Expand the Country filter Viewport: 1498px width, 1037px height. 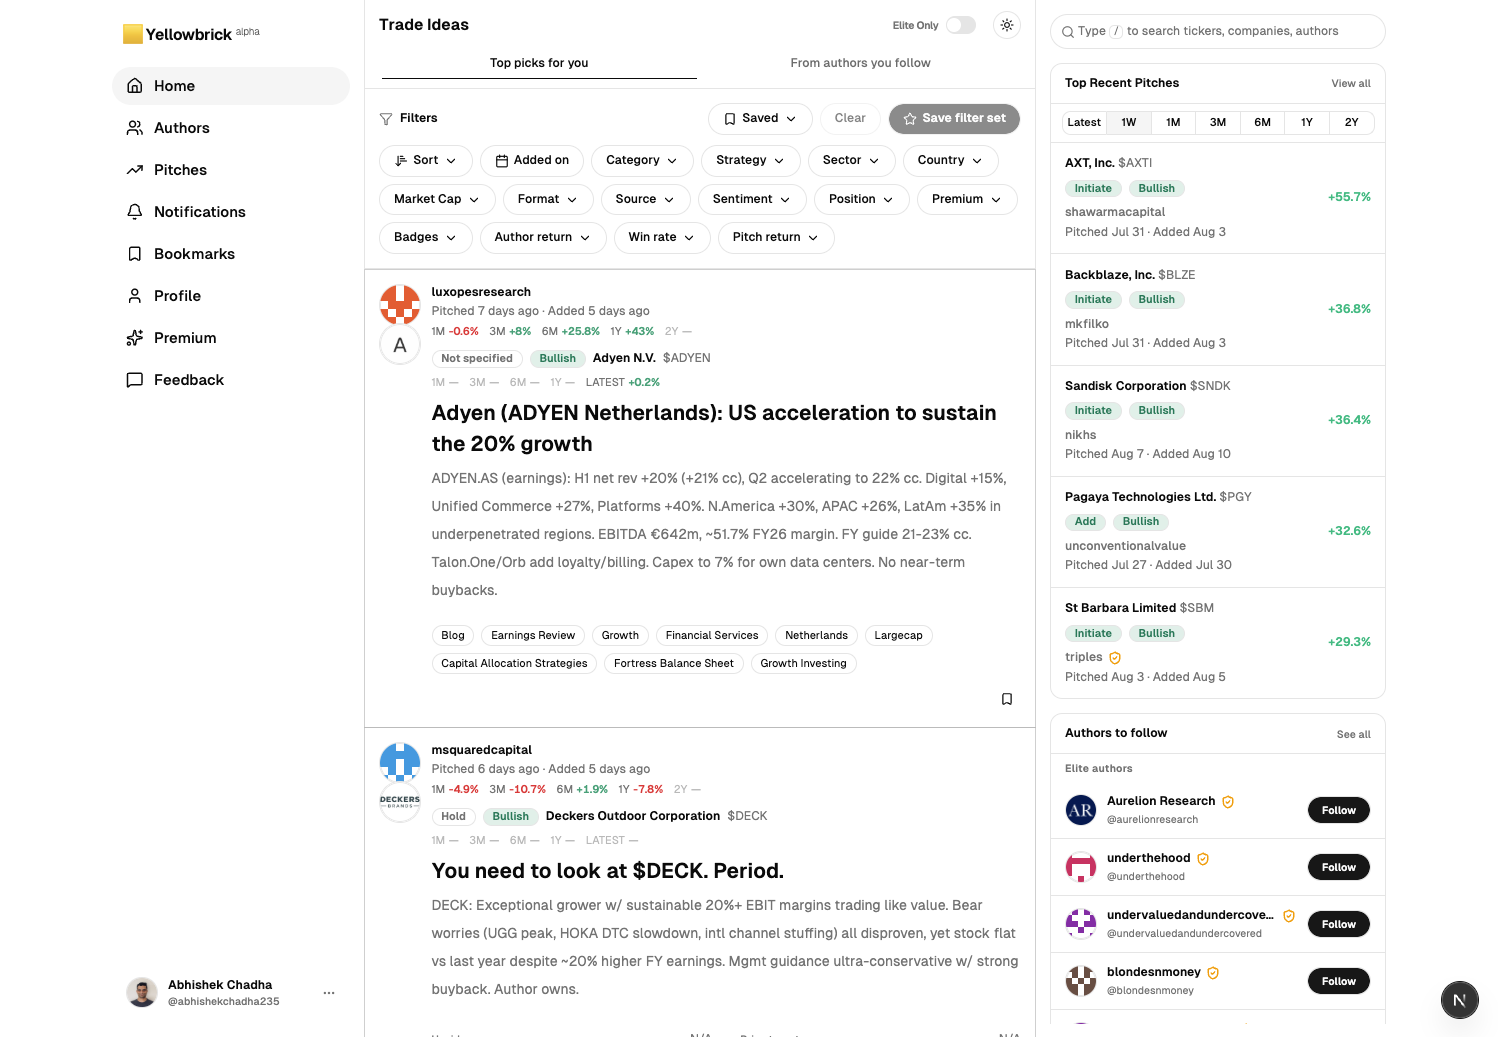950,160
